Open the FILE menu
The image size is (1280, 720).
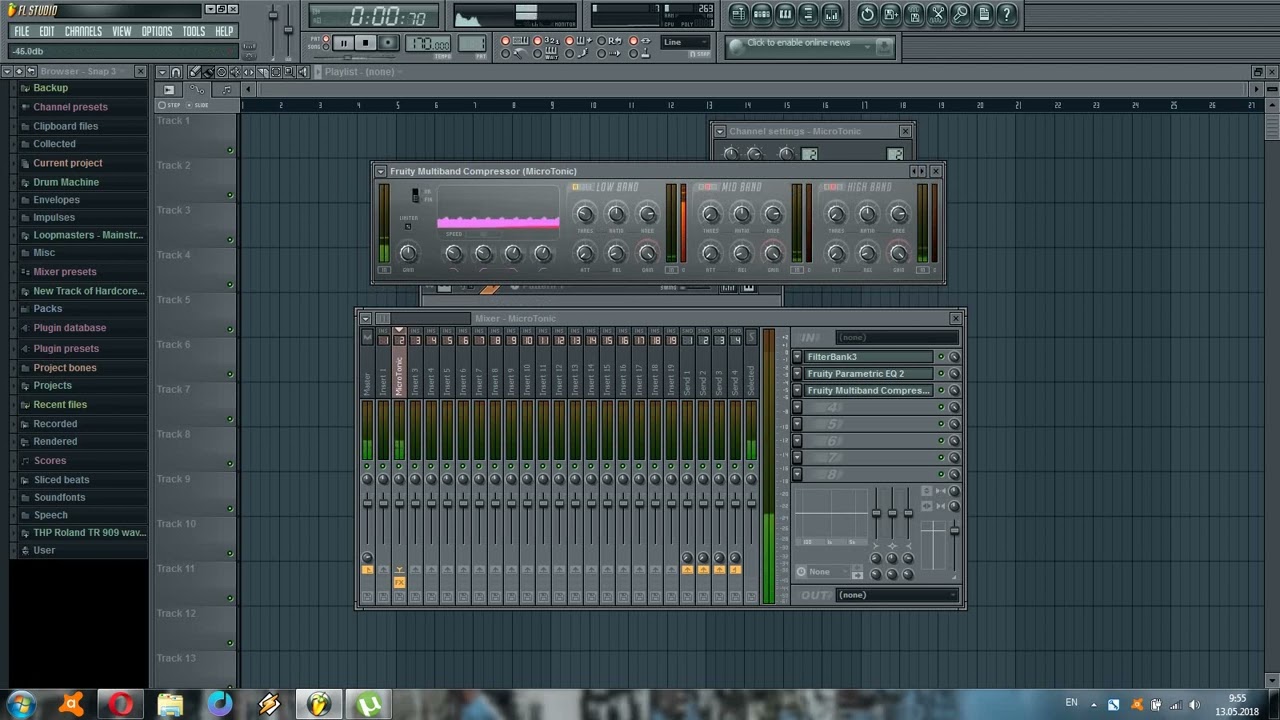(21, 31)
